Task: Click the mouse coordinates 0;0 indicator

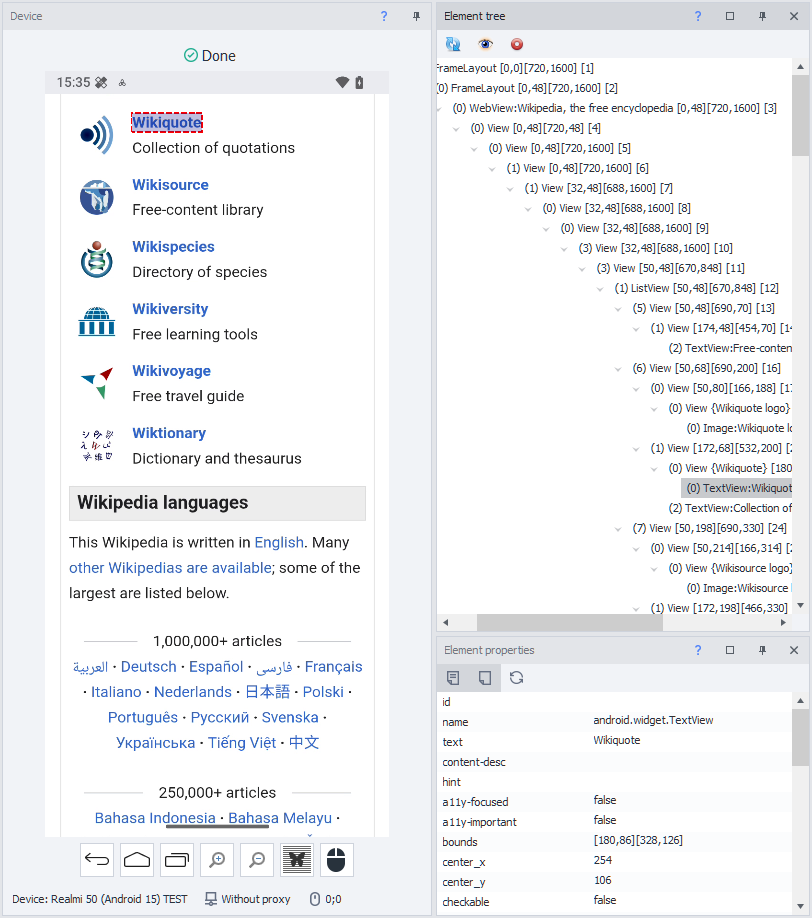Action: (326, 899)
